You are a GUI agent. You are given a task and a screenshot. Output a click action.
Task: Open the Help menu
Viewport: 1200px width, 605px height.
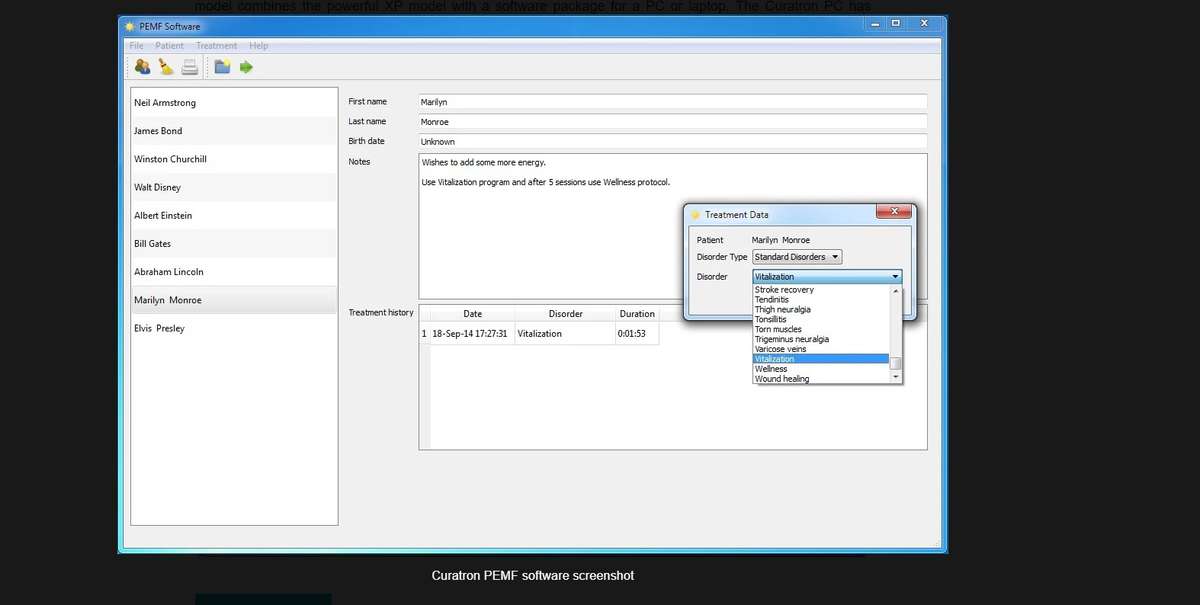point(258,45)
